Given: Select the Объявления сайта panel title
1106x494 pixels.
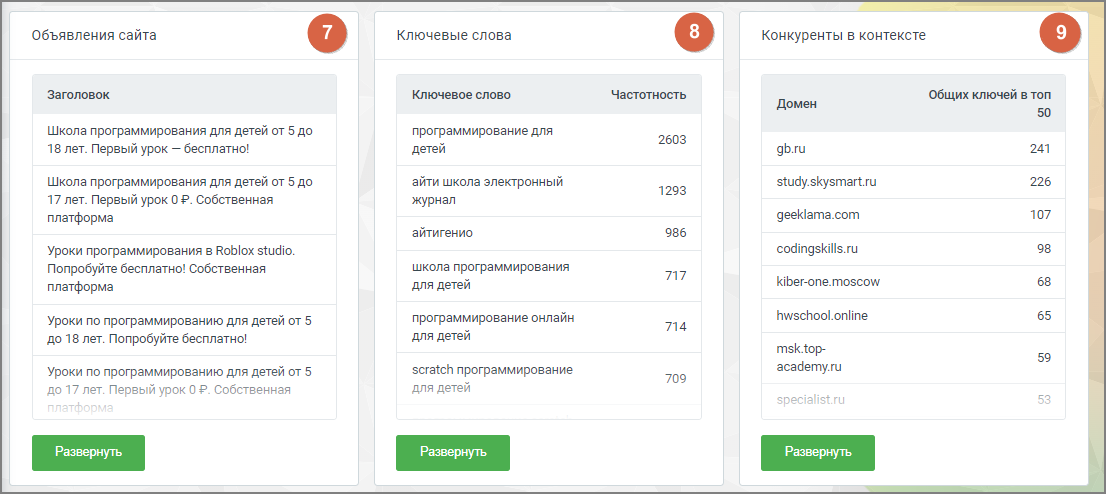Looking at the screenshot, I should tap(94, 35).
